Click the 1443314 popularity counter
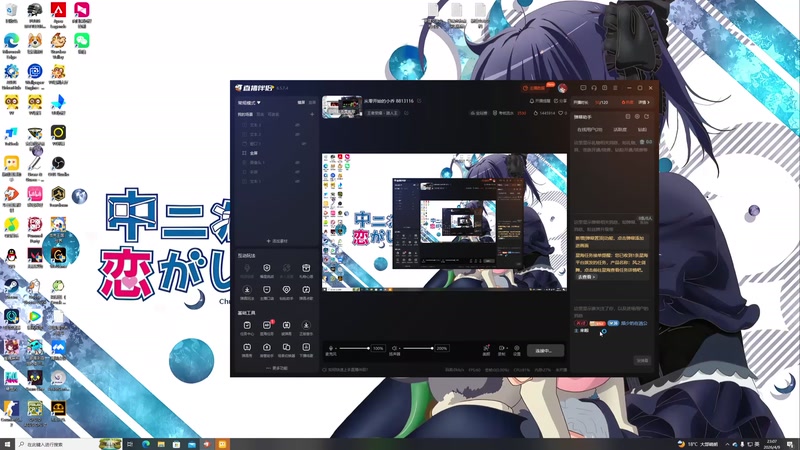Viewport: 800px width, 450px height. pos(544,113)
